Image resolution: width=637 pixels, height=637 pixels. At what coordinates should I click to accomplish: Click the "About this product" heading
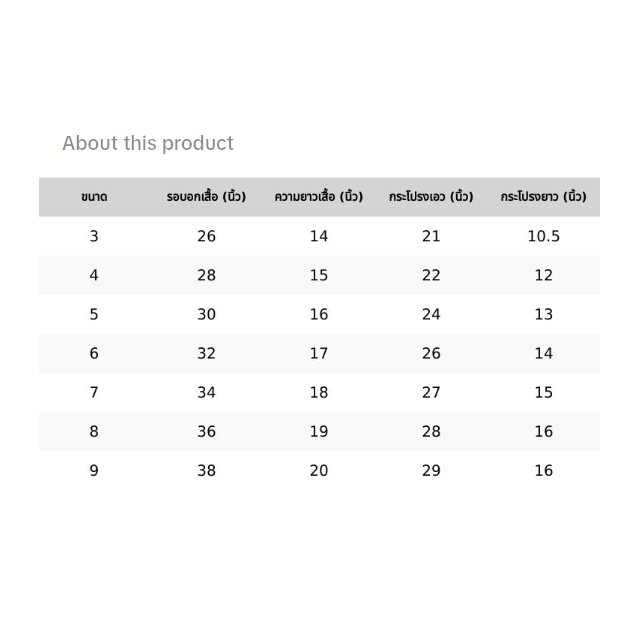pyautogui.click(x=148, y=143)
